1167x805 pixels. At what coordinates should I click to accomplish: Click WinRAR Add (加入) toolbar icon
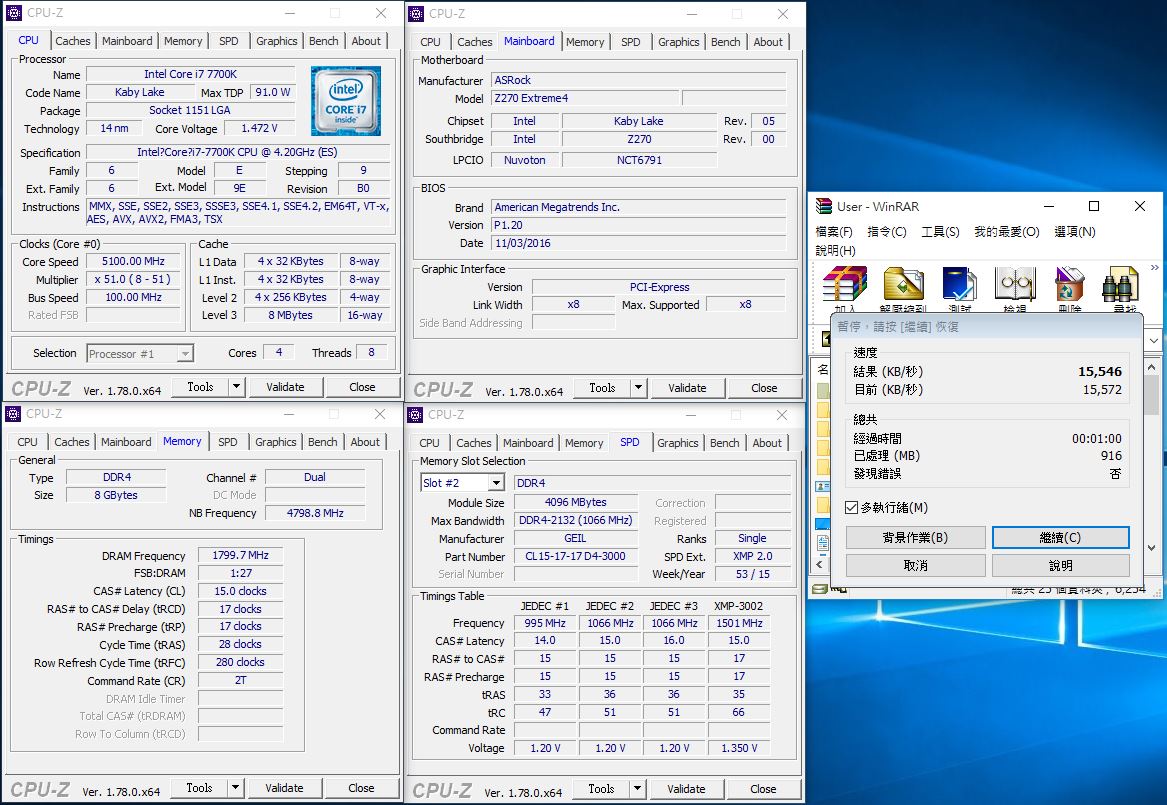point(845,284)
